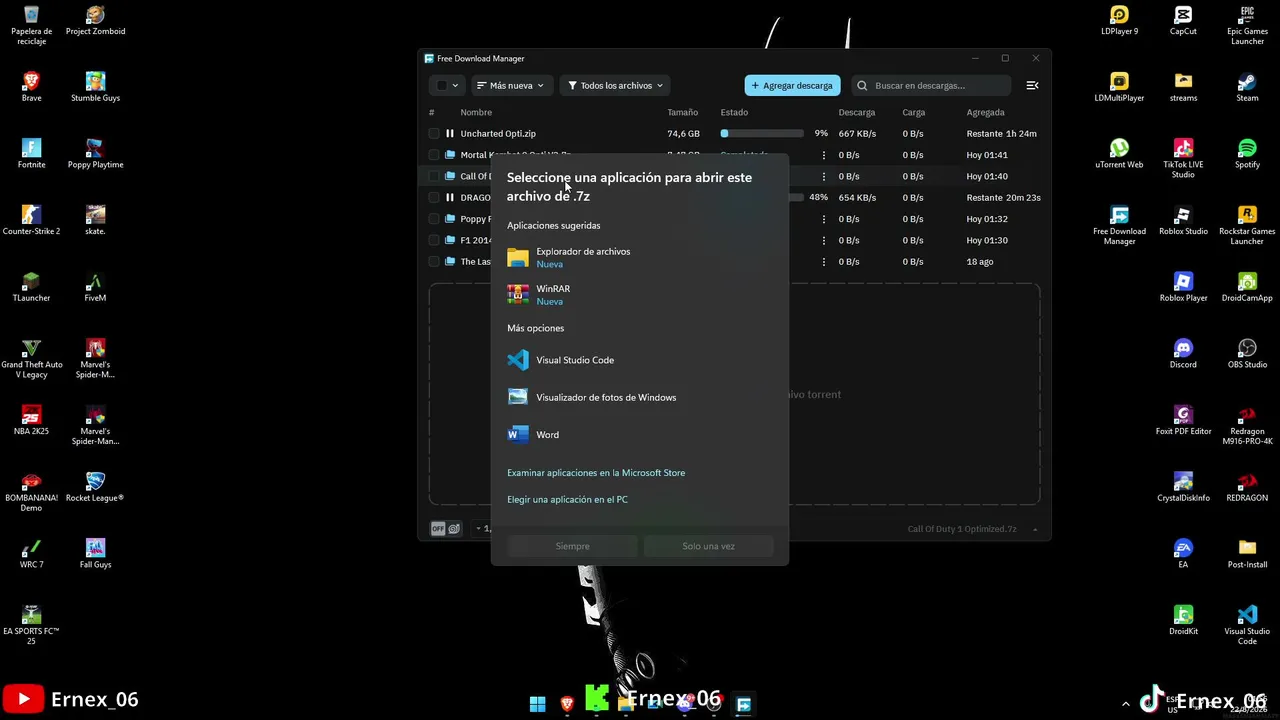
Task: Toggle the OFF switch in the status bar
Action: 438,529
